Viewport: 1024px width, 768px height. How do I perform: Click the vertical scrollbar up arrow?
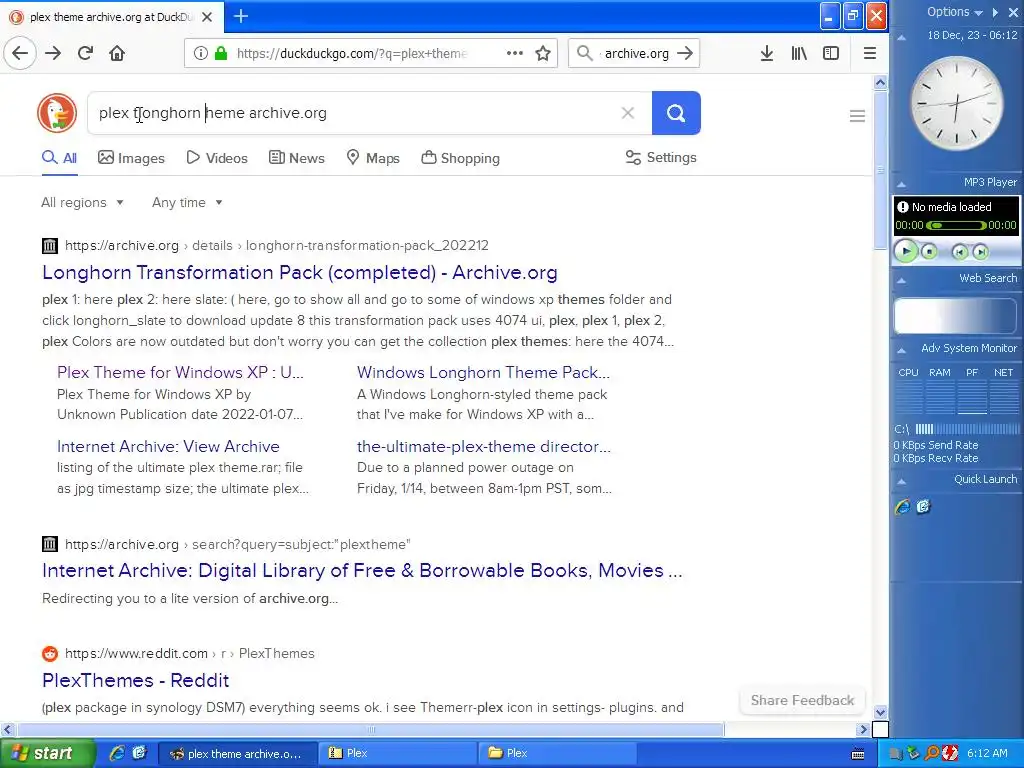pos(880,83)
